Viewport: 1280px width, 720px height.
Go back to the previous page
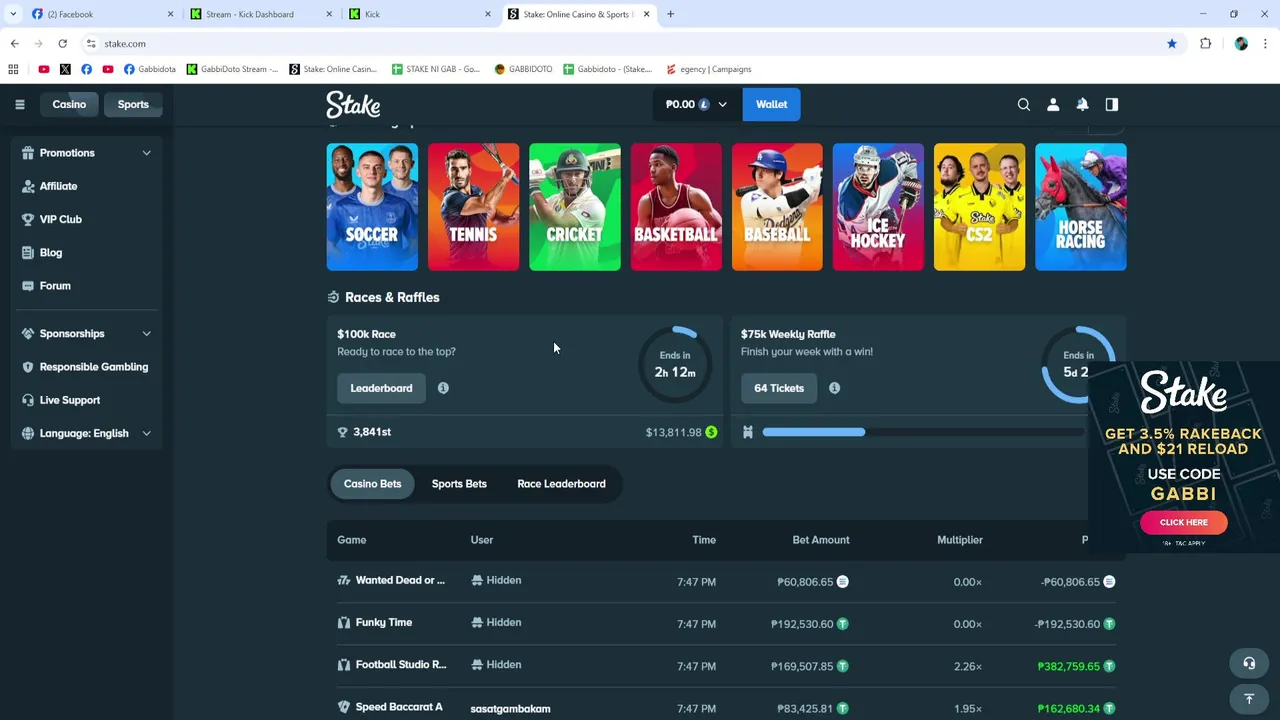point(14,44)
